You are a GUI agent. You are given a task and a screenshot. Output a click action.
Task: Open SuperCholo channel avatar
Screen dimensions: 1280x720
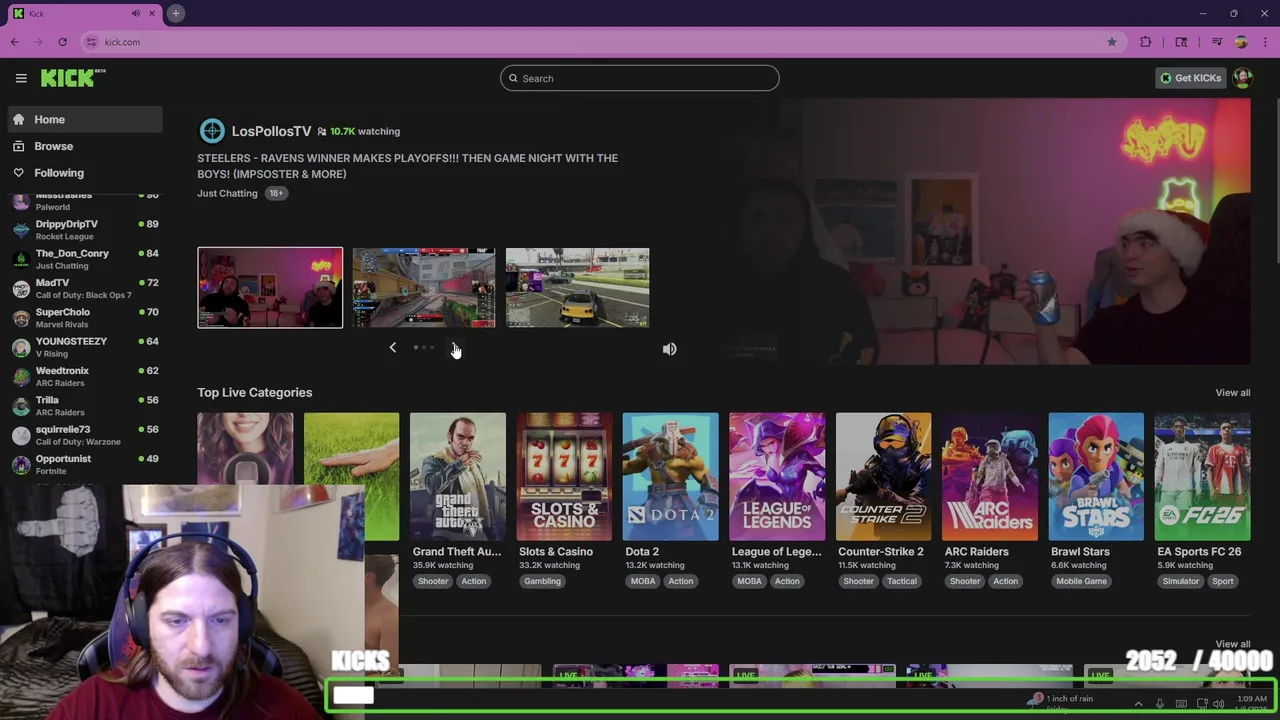[x=21, y=319]
